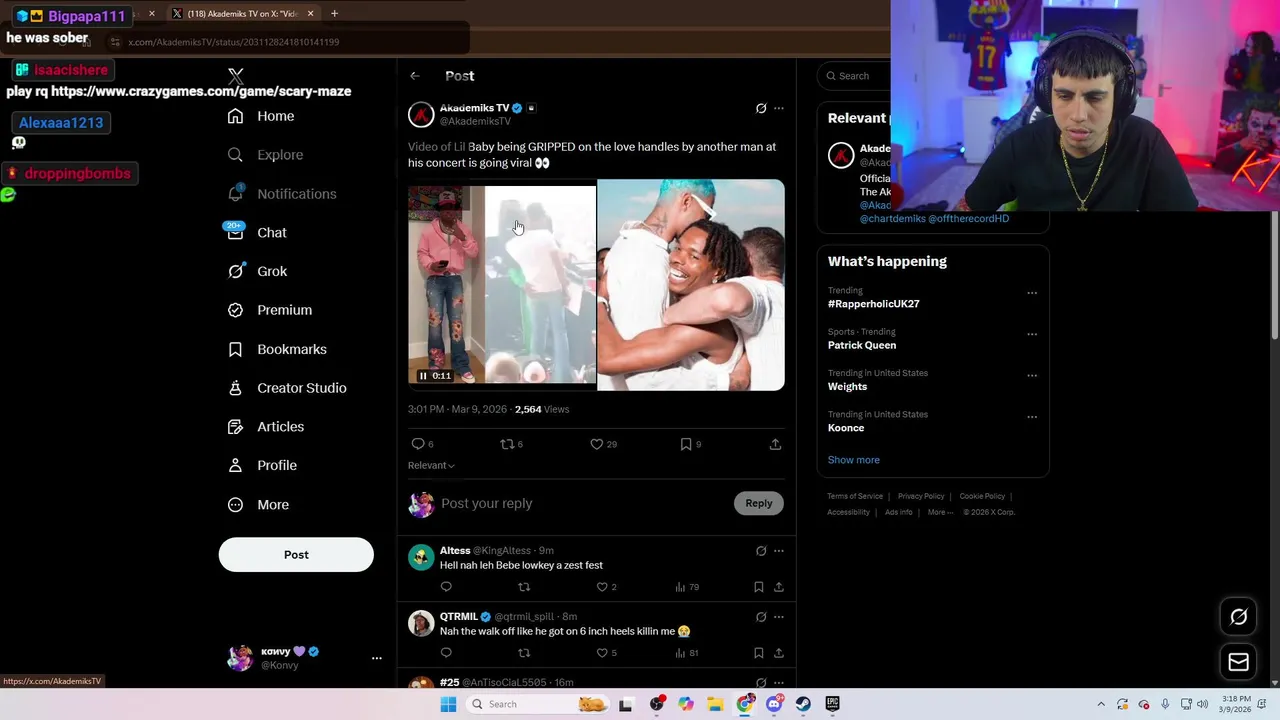Close the Akademiks TV browser tab
Image resolution: width=1280 pixels, height=720 pixels.
[x=310, y=14]
